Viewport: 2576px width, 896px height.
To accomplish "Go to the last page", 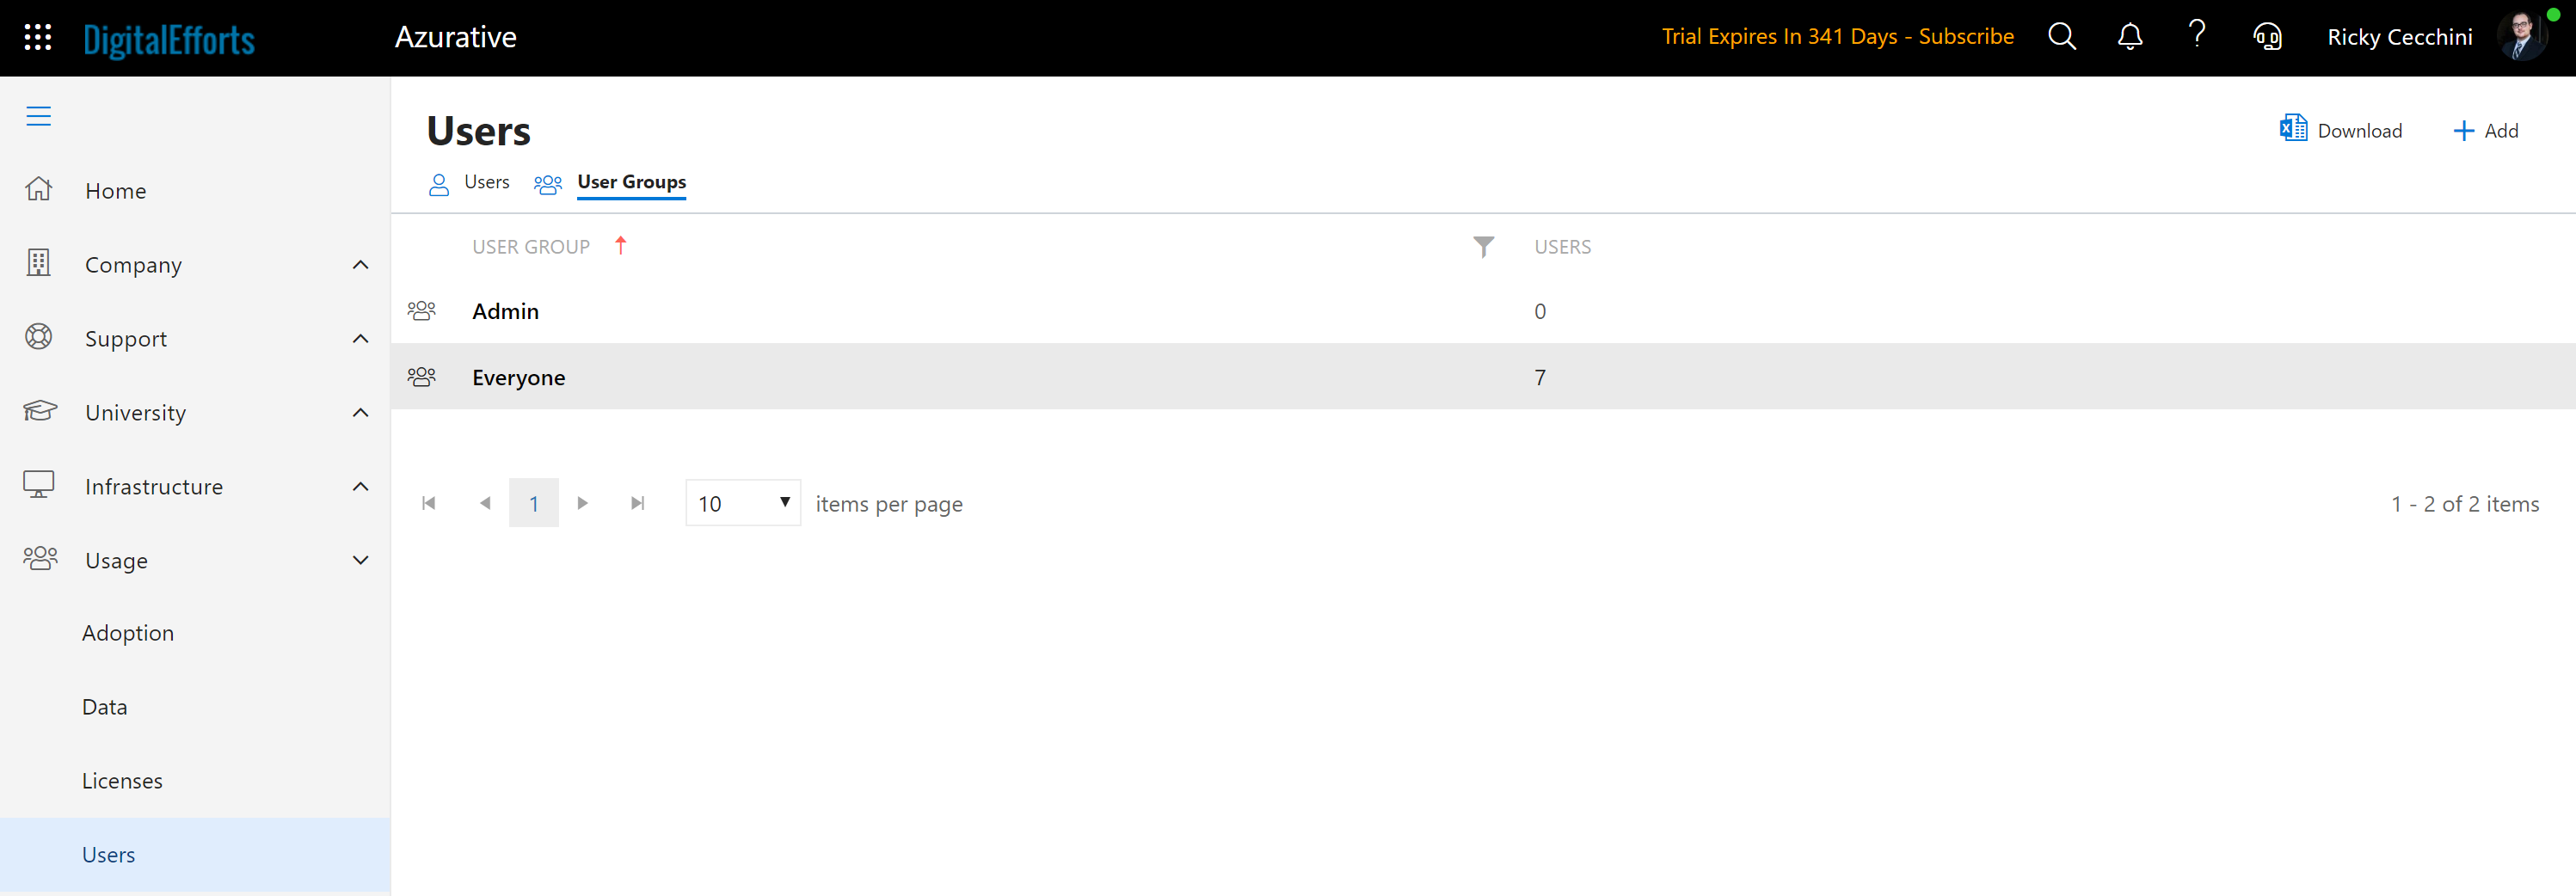I will pyautogui.click(x=637, y=503).
